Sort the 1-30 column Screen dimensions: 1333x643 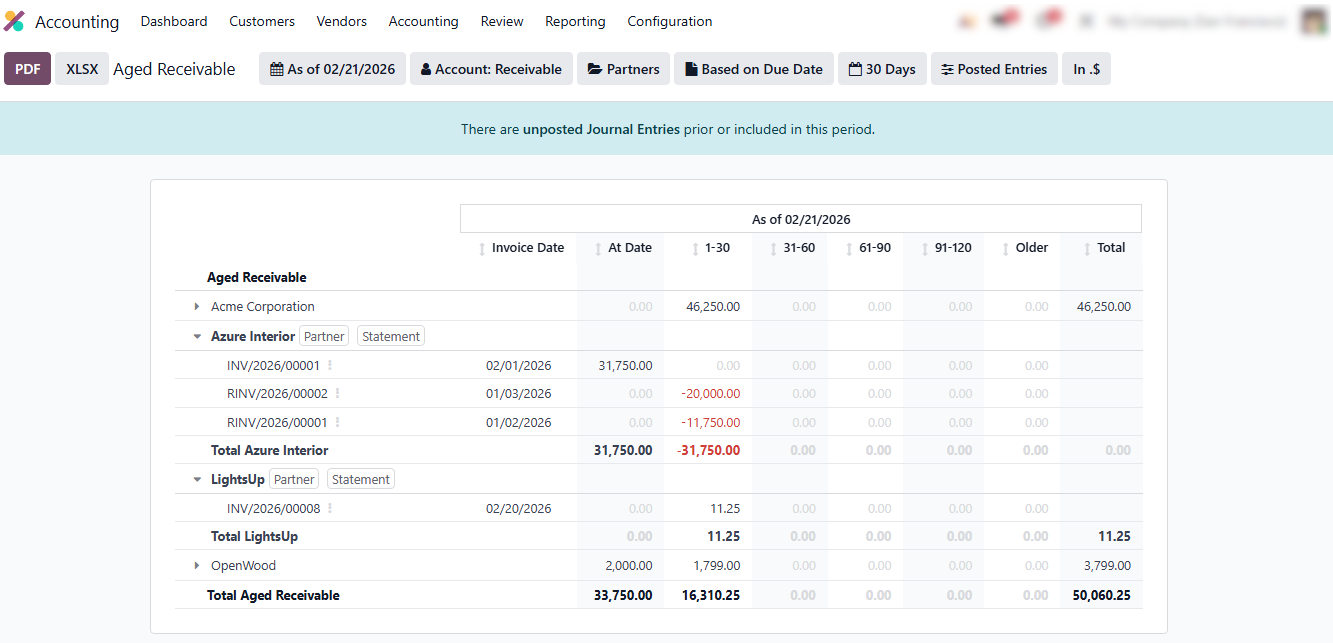coord(696,249)
